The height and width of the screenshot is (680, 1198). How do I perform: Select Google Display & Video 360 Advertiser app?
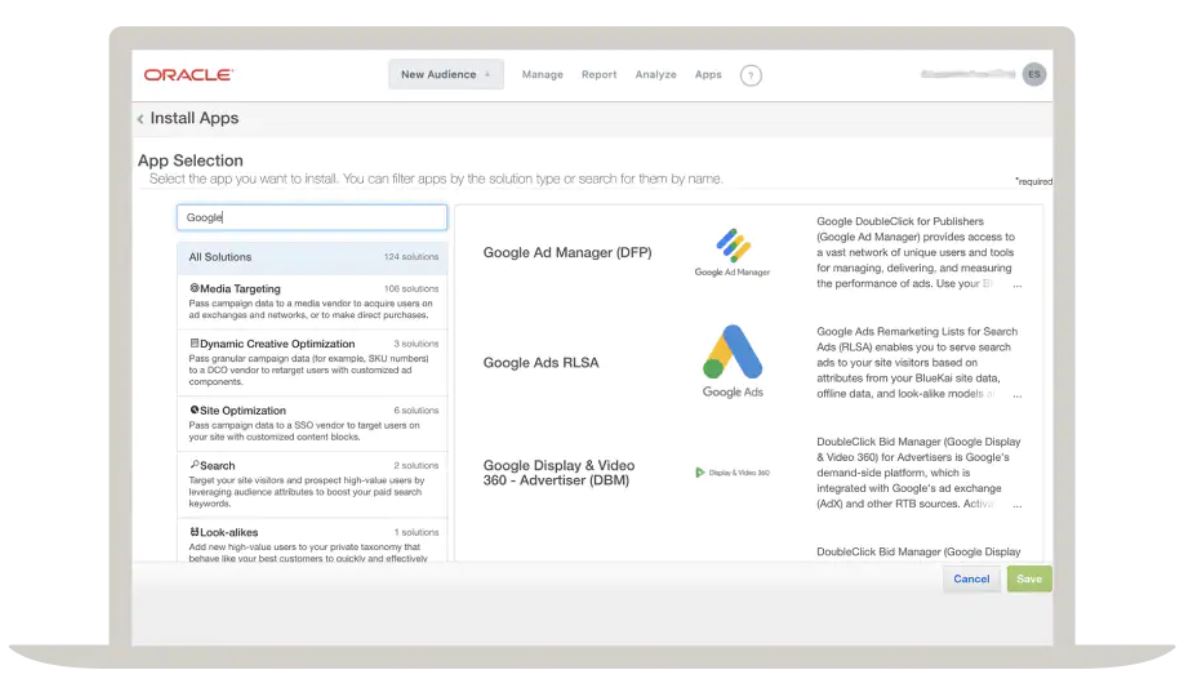coord(559,472)
